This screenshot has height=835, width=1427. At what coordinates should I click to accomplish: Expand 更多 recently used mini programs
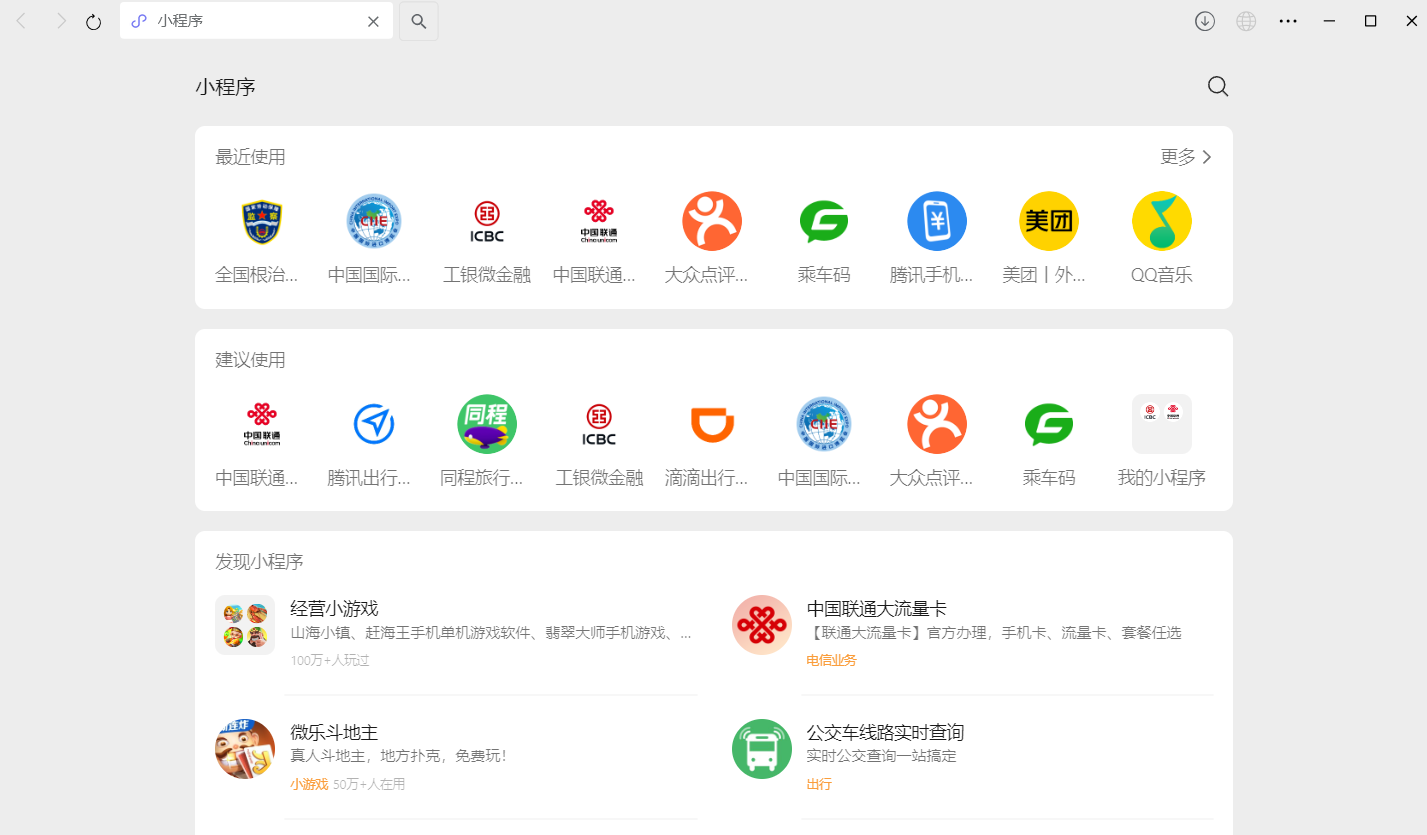tap(1186, 157)
